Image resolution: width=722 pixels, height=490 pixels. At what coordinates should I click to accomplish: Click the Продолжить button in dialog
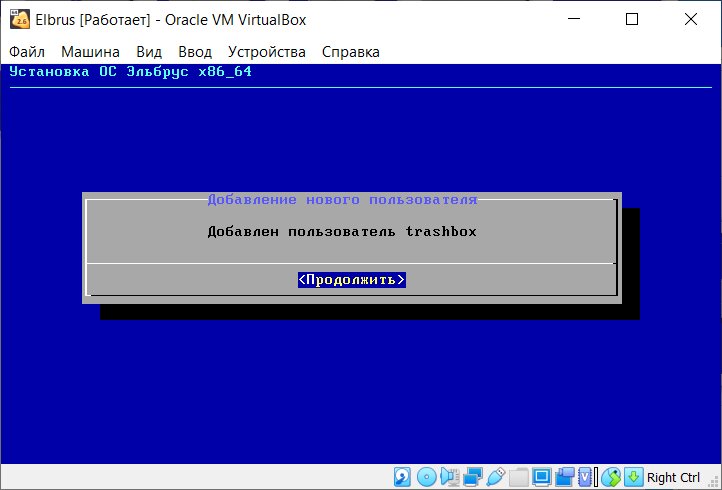point(352,280)
